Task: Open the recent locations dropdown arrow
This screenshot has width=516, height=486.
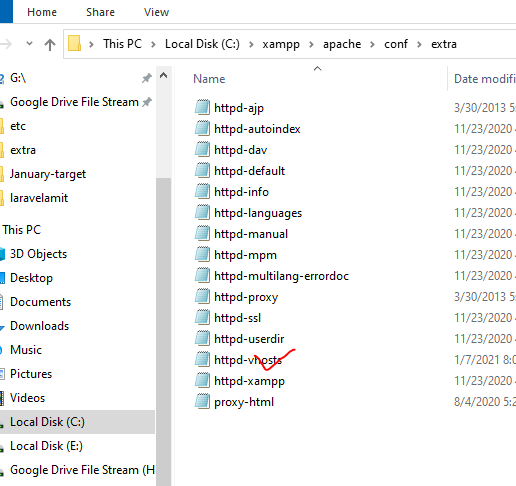Action: (29, 43)
